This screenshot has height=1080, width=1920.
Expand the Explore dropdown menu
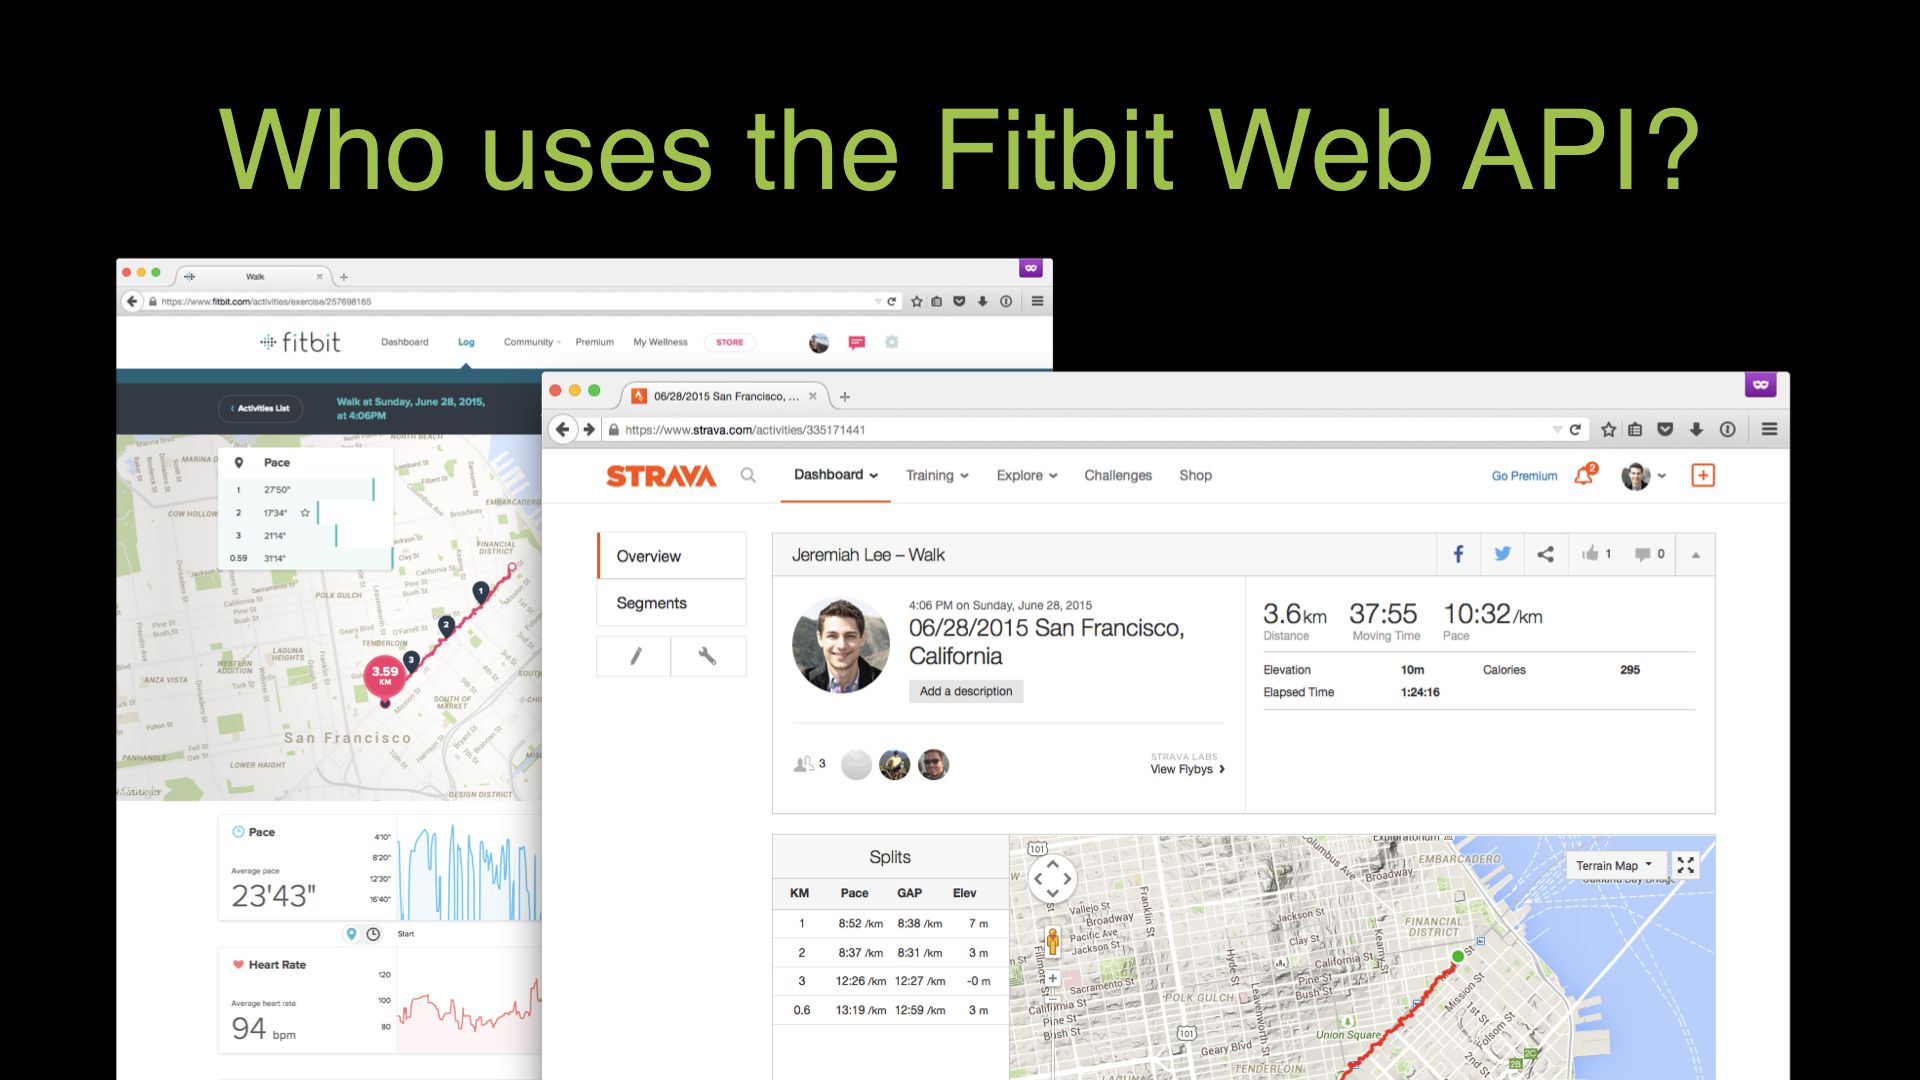pyautogui.click(x=1027, y=475)
